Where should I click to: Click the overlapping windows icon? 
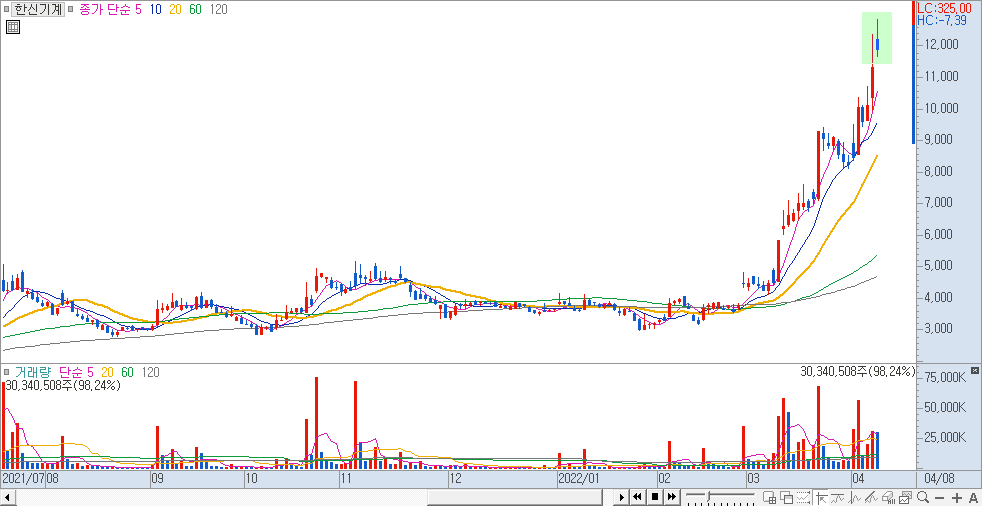[x=787, y=498]
